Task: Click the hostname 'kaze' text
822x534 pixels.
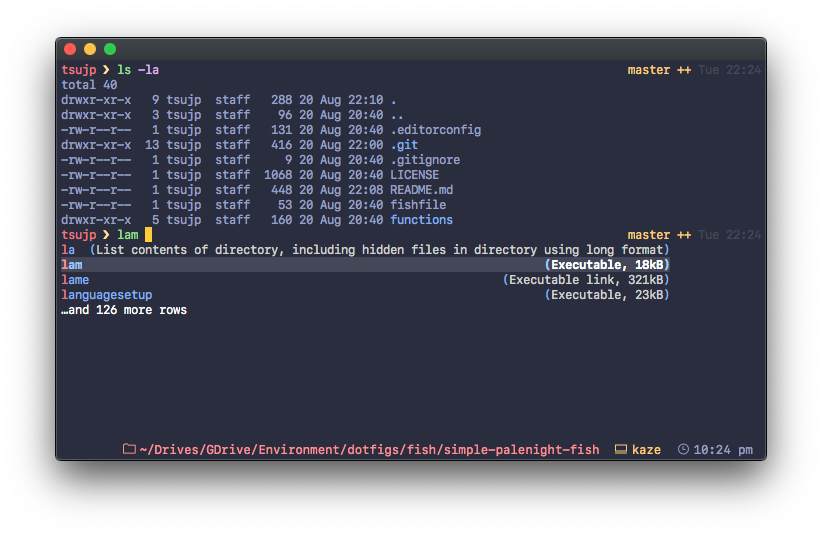Action: pyautogui.click(x=646, y=450)
